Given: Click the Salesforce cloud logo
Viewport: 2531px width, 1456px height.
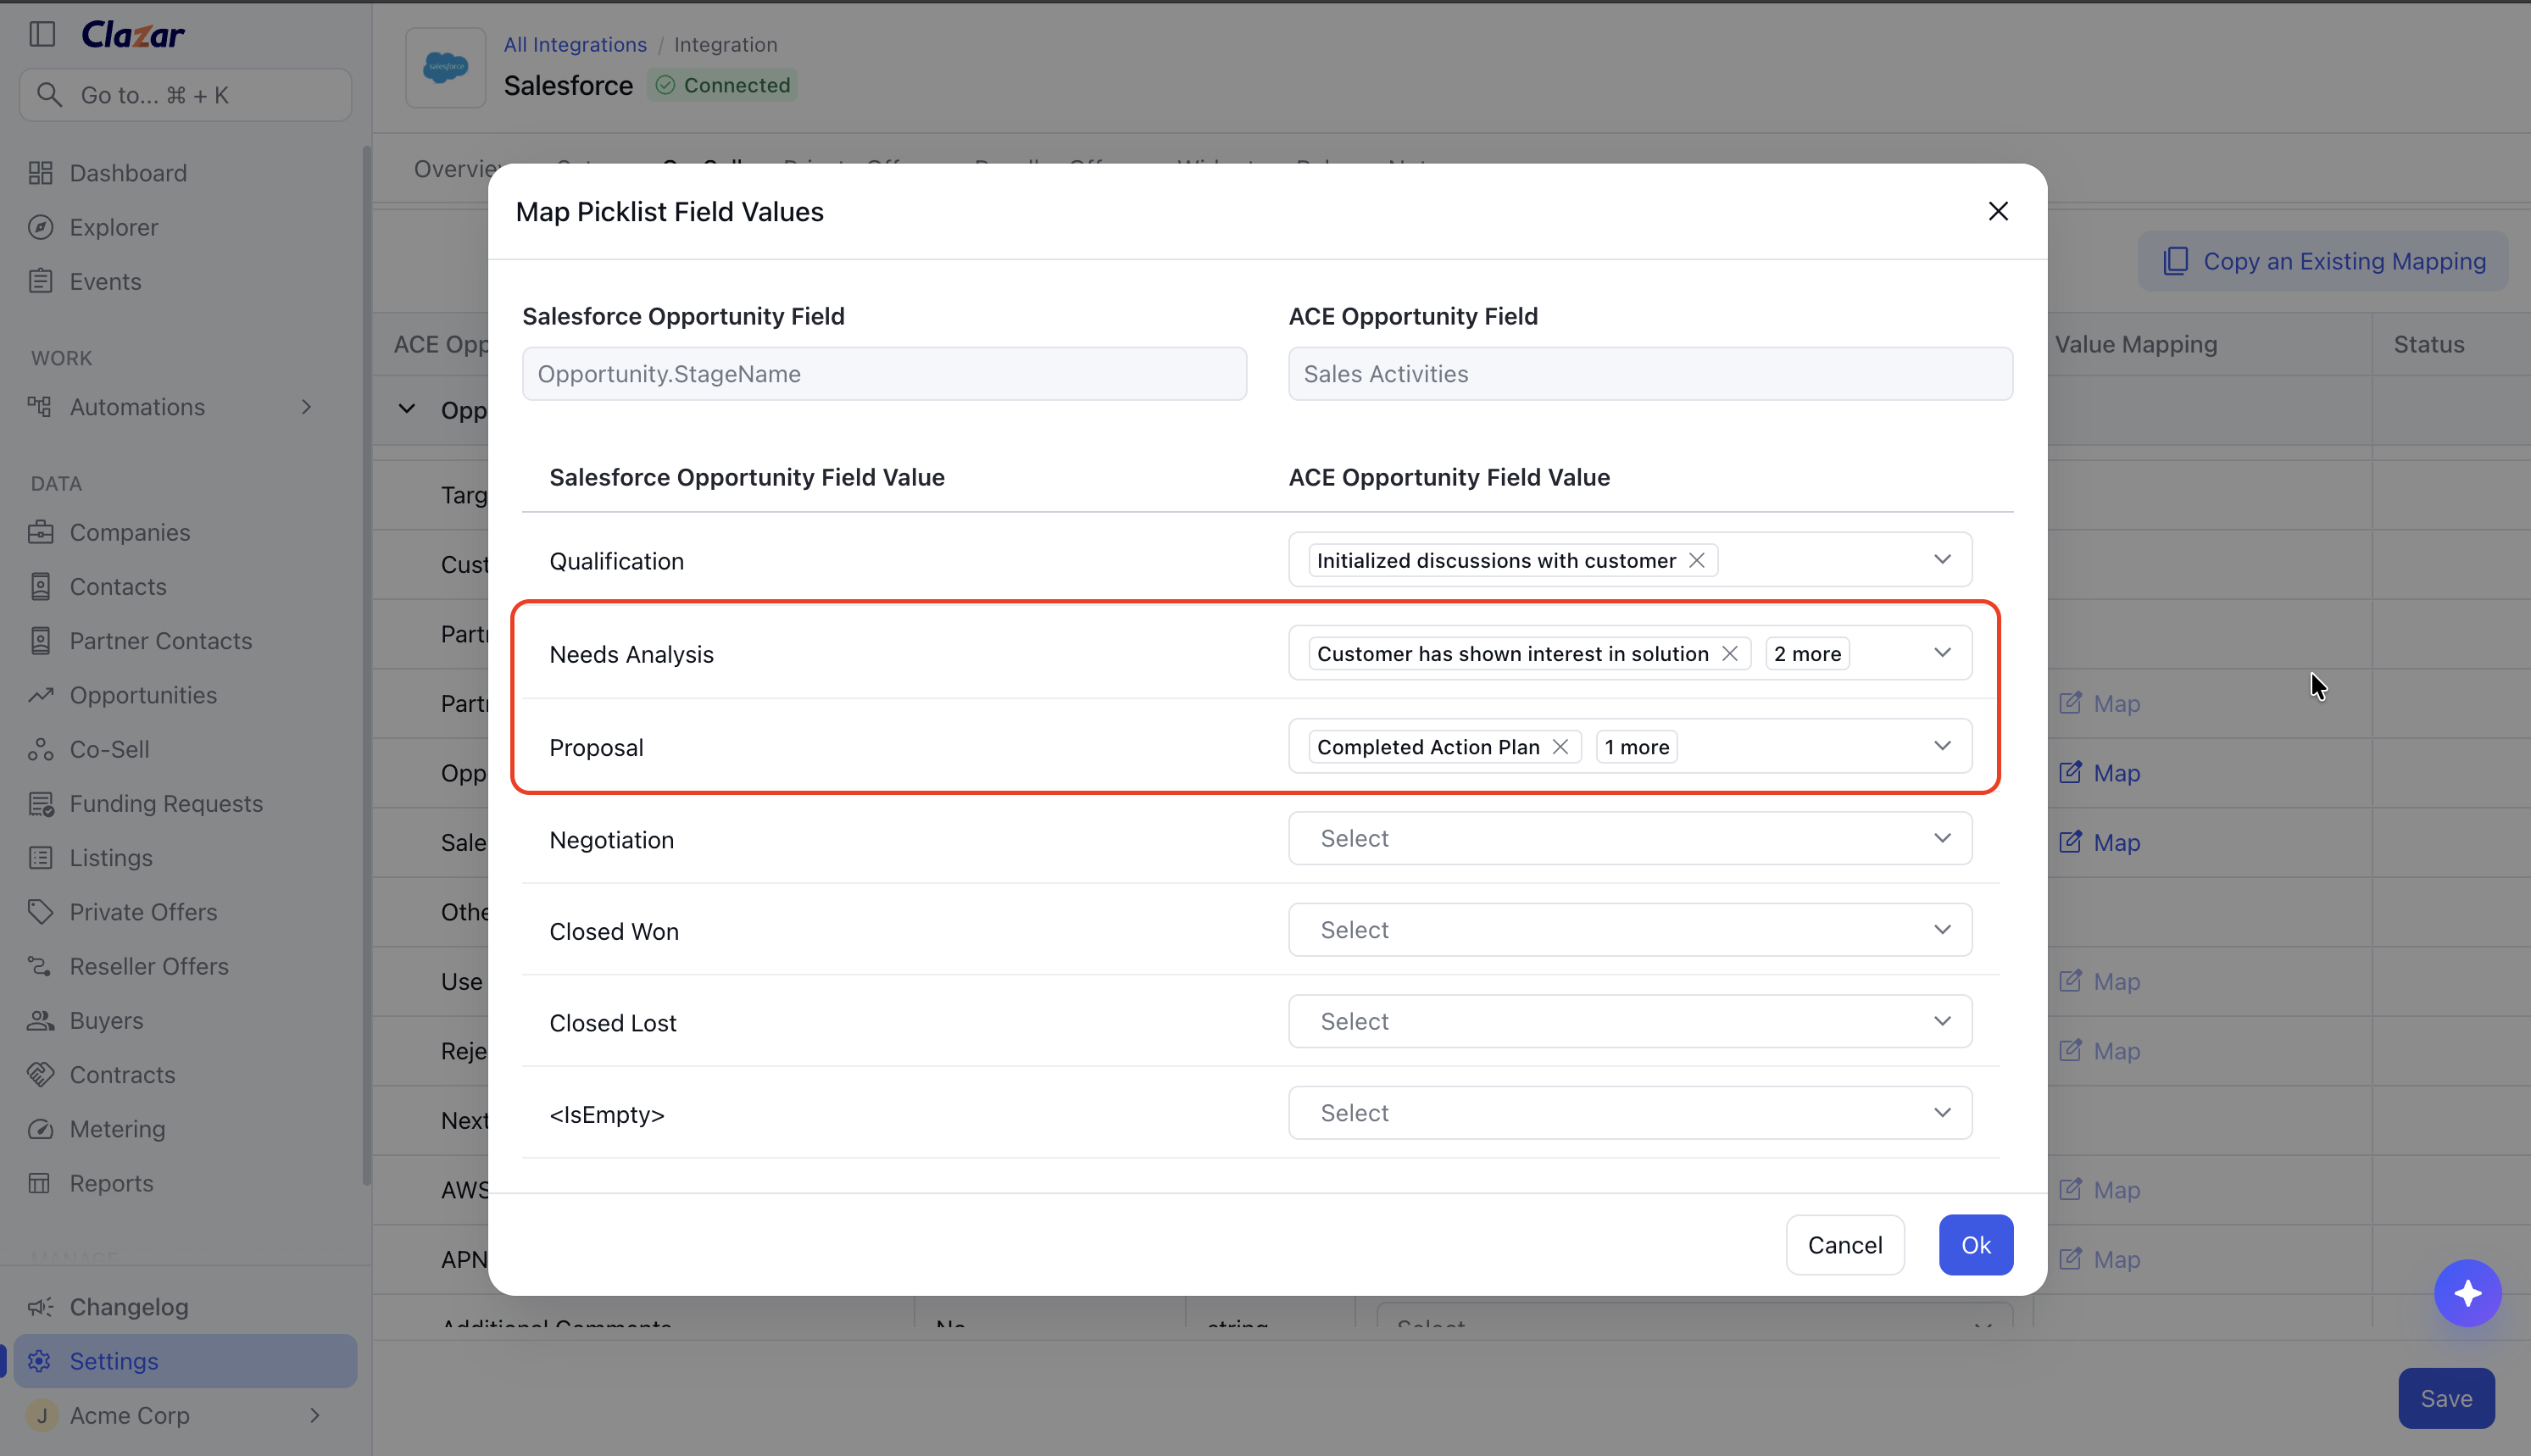Looking at the screenshot, I should (446, 68).
